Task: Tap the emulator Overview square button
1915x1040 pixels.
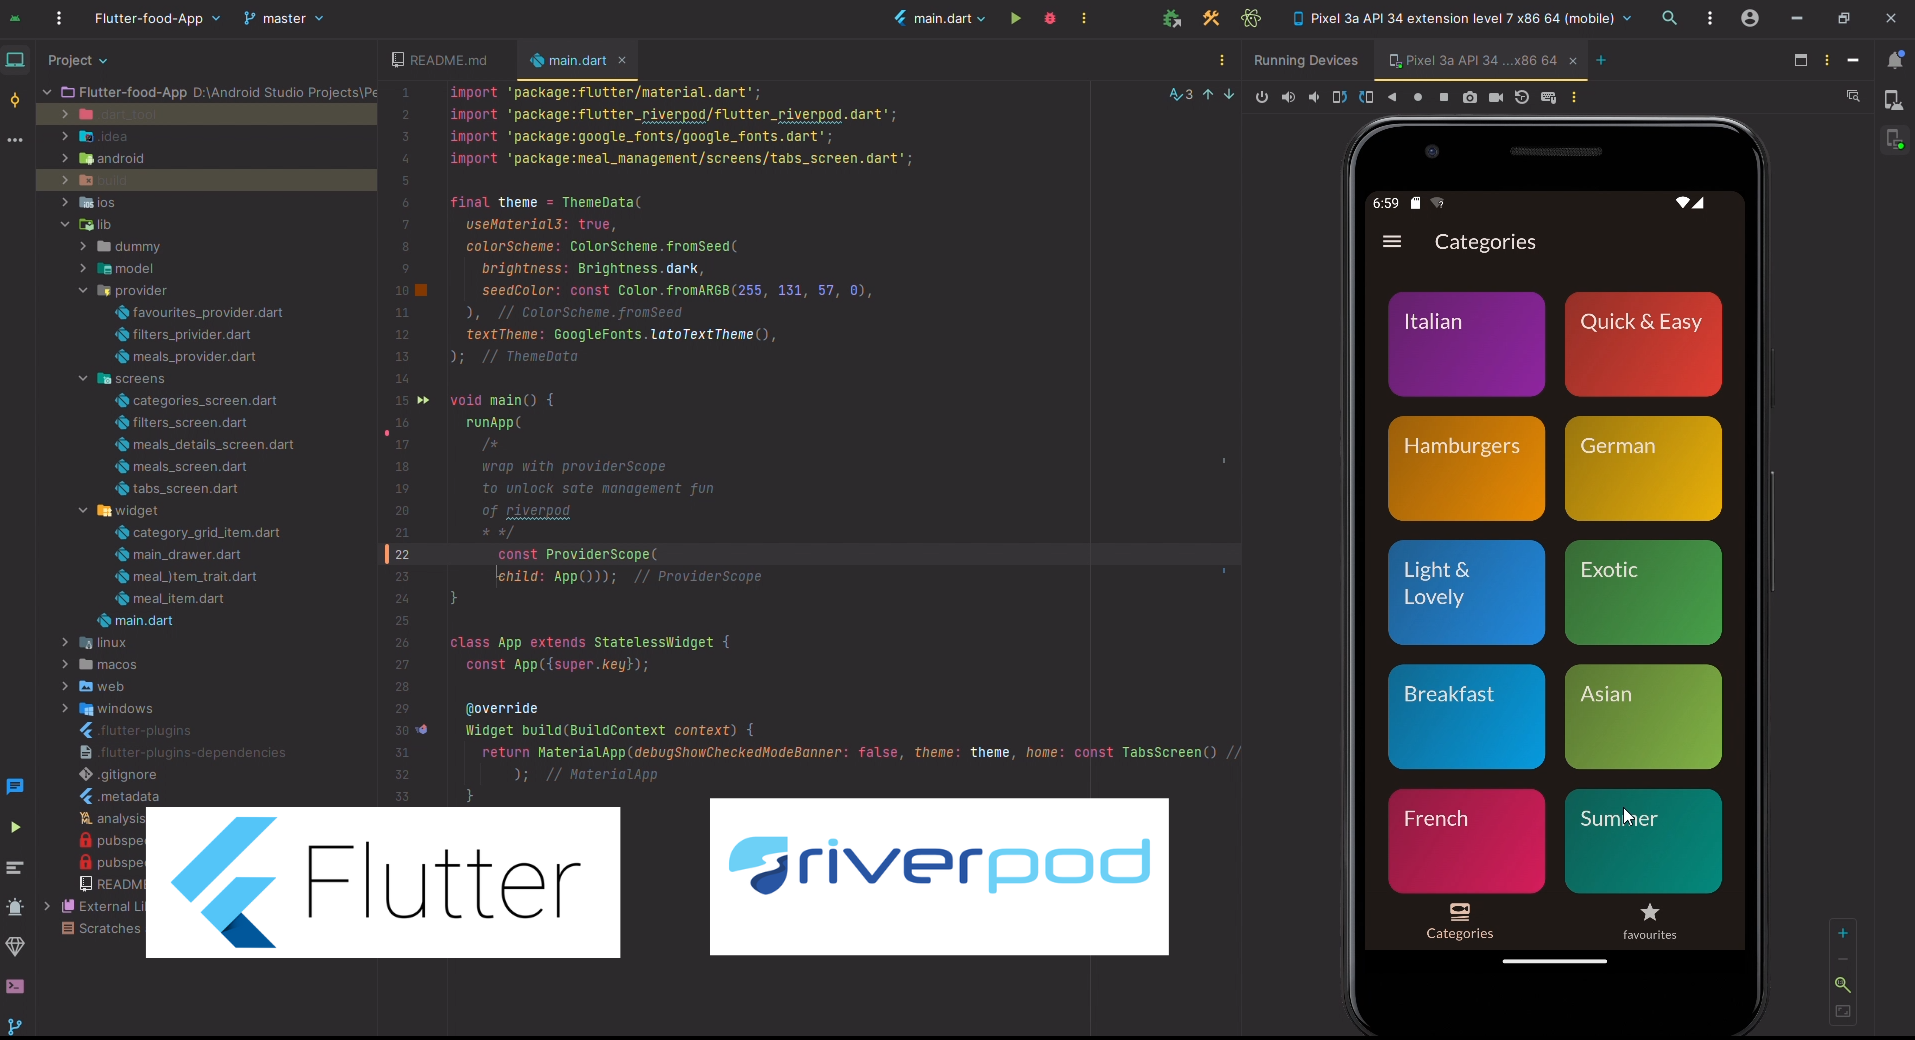Action: coord(1444,97)
